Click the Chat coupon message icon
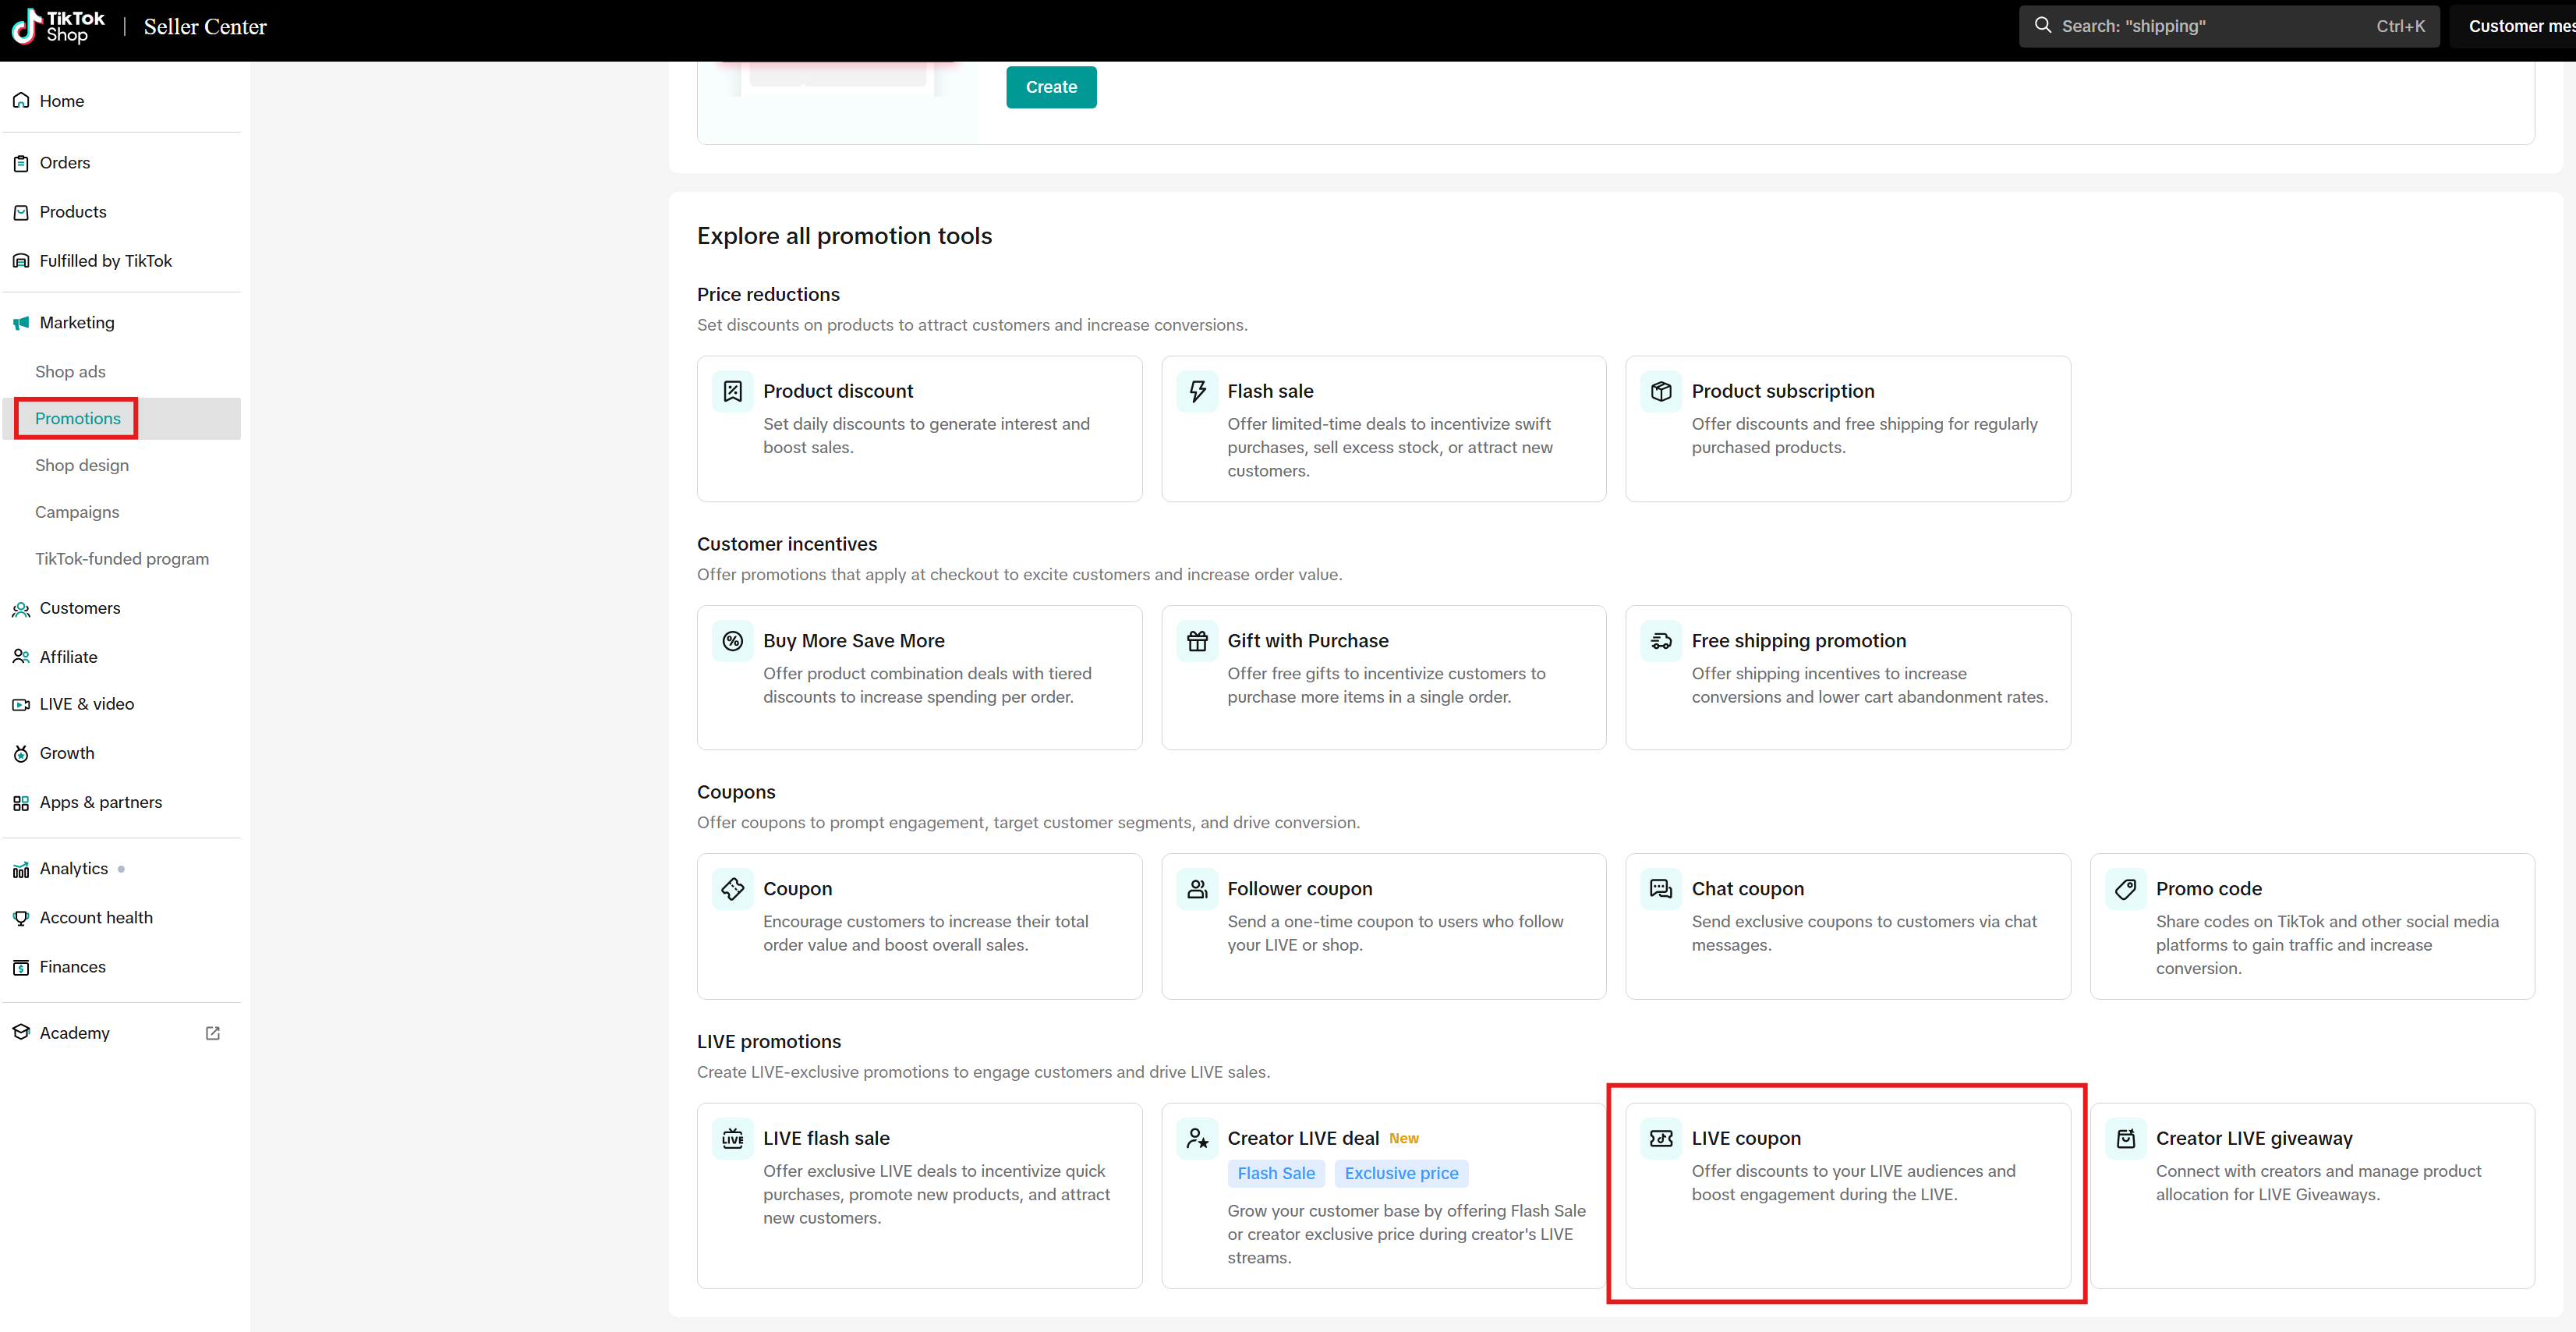This screenshot has width=2576, height=1332. point(1661,889)
